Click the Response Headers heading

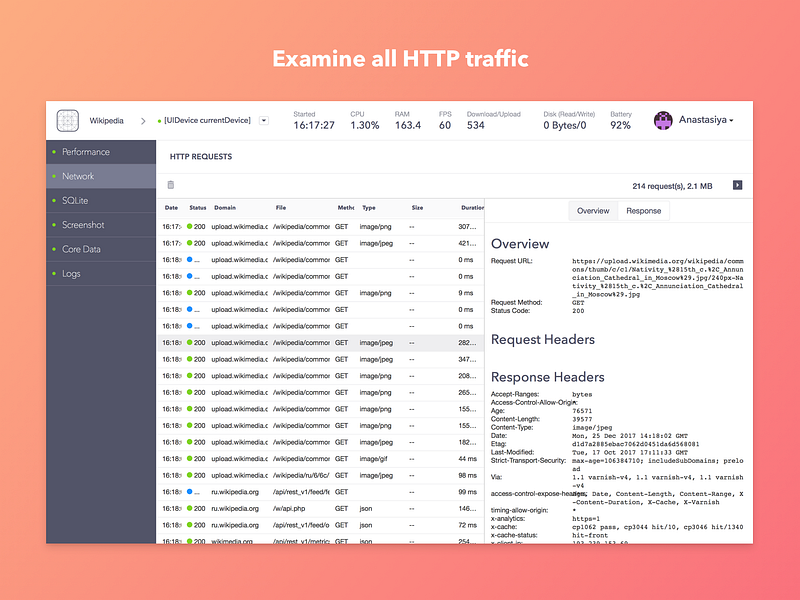[547, 377]
